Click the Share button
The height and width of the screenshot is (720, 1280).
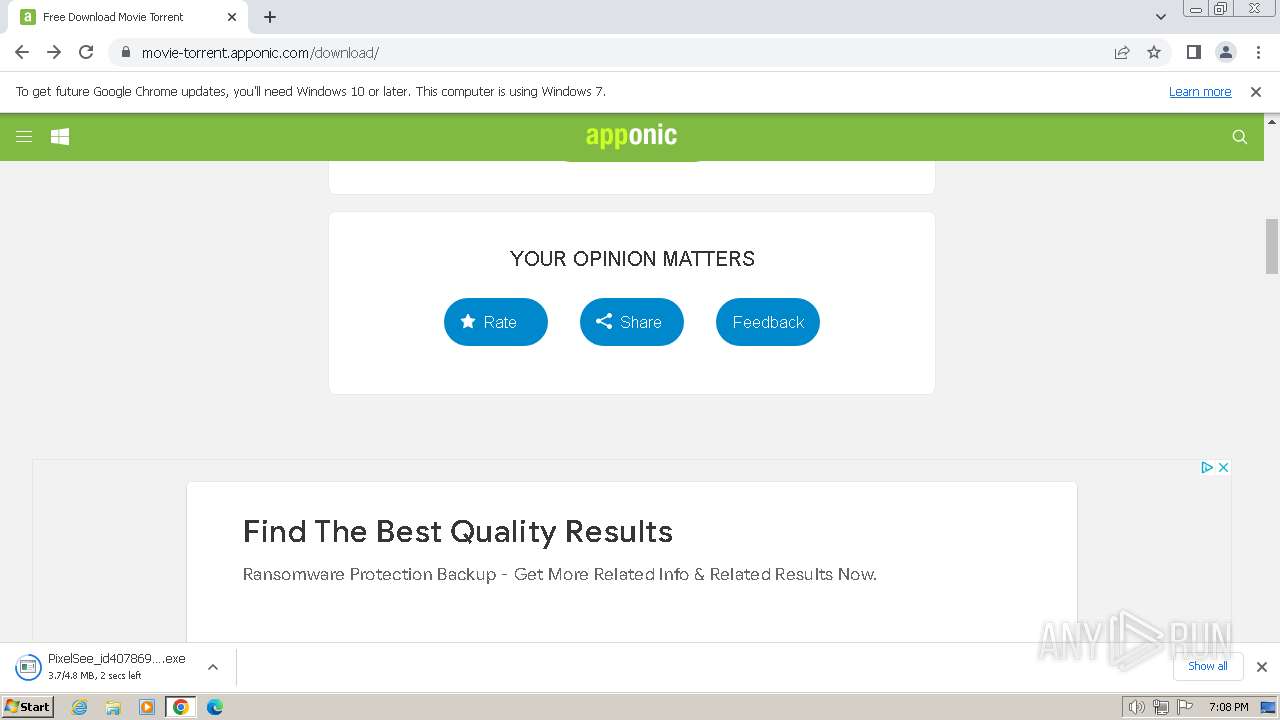(x=632, y=322)
